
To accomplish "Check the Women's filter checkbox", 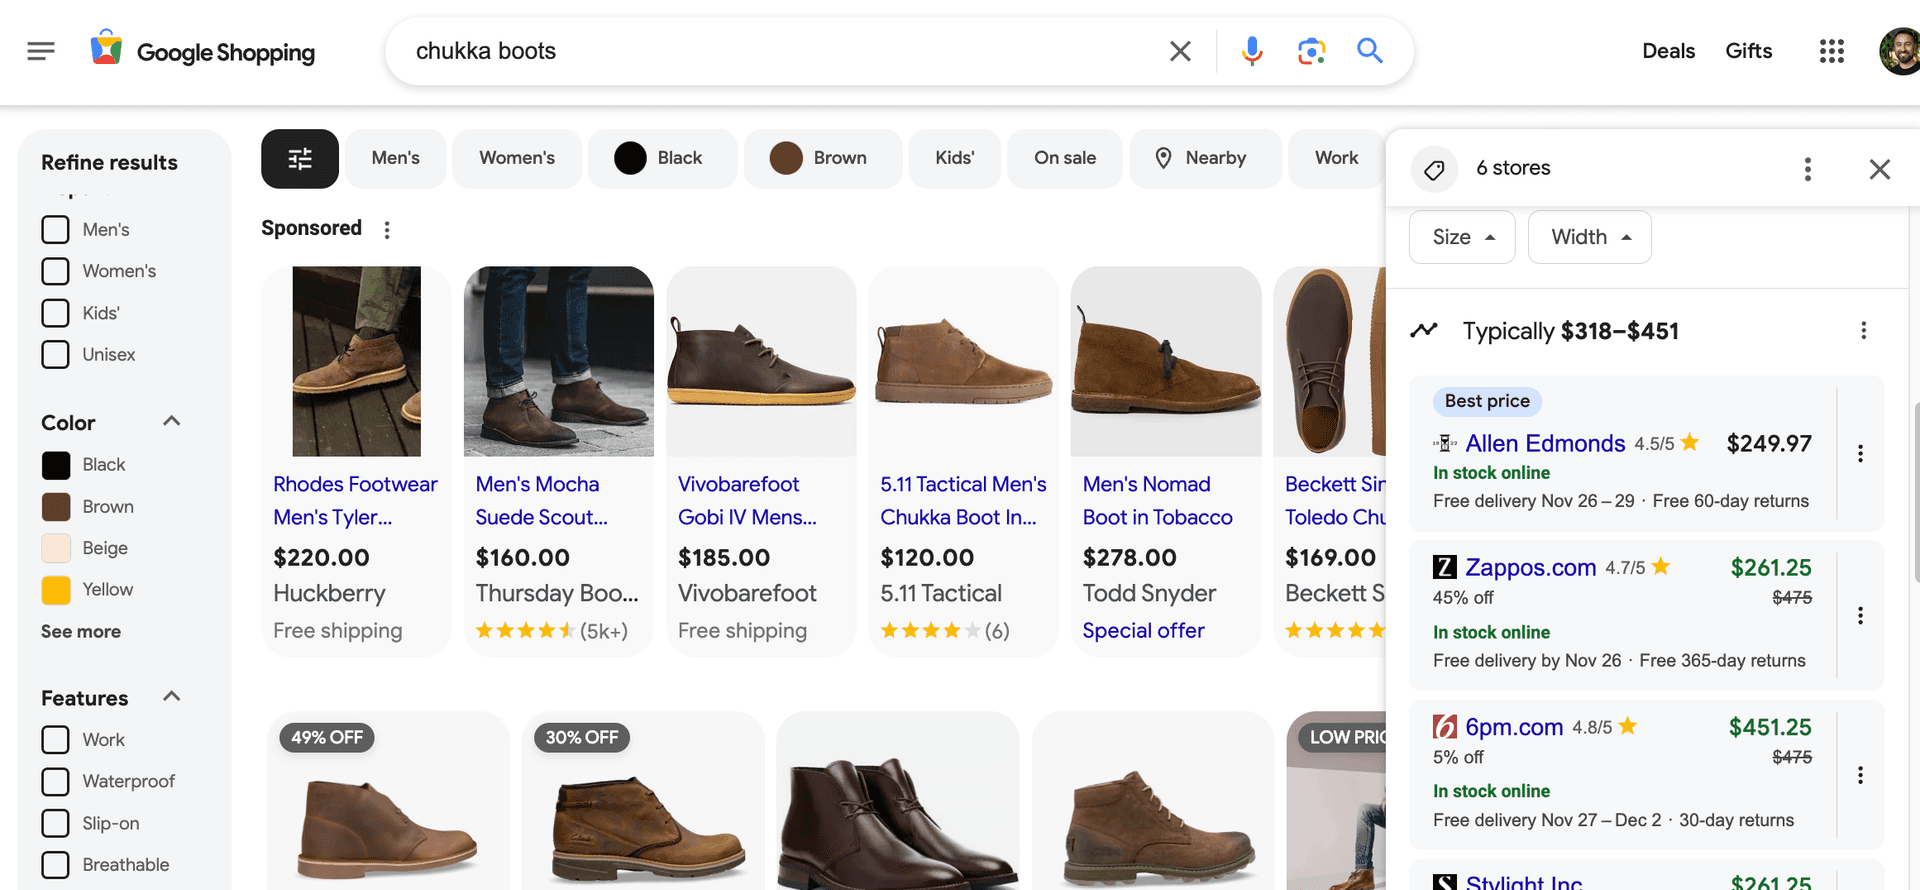I will coord(56,271).
